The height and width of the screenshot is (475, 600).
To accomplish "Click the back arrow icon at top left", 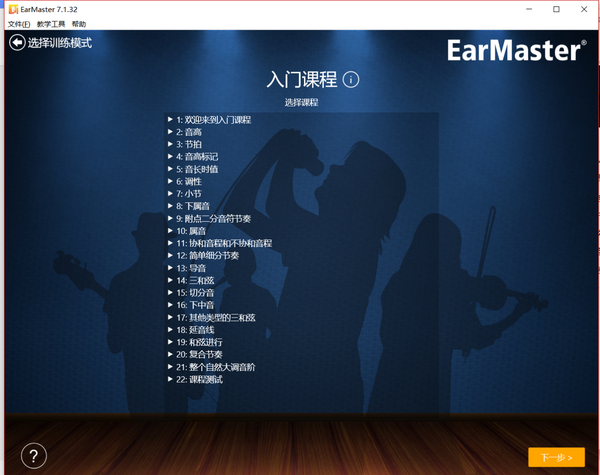I will [x=17, y=43].
